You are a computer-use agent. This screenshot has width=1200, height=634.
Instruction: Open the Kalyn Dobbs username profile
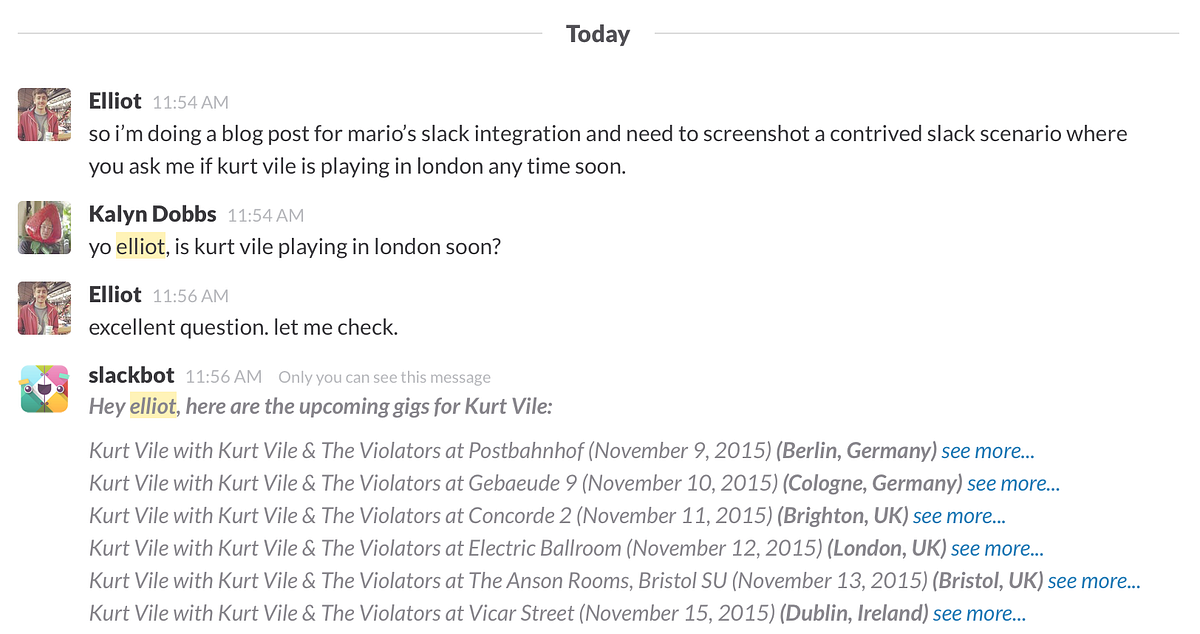152,214
